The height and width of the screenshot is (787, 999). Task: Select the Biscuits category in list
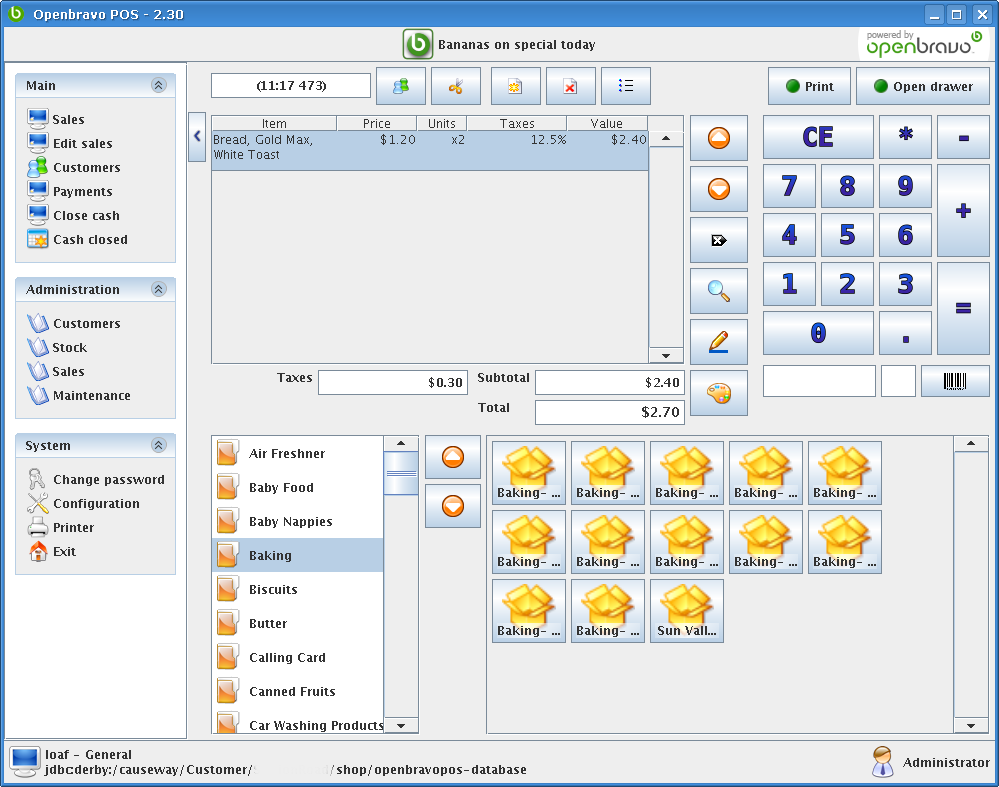pyautogui.click(x=273, y=590)
